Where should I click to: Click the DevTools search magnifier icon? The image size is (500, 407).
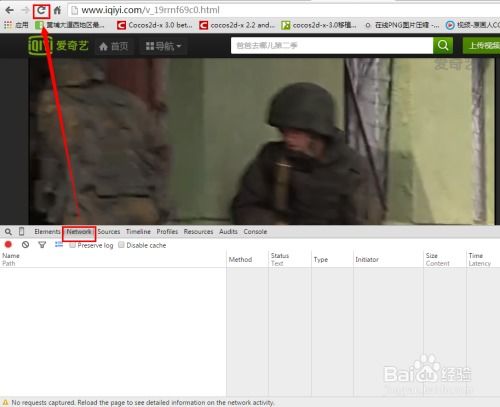[x=8, y=232]
